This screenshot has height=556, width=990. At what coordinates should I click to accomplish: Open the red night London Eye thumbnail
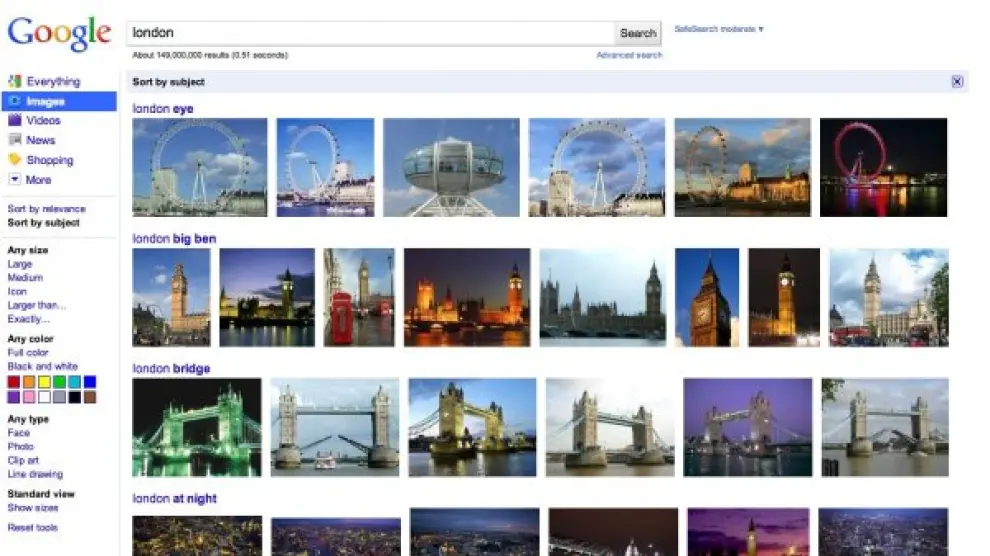point(883,167)
